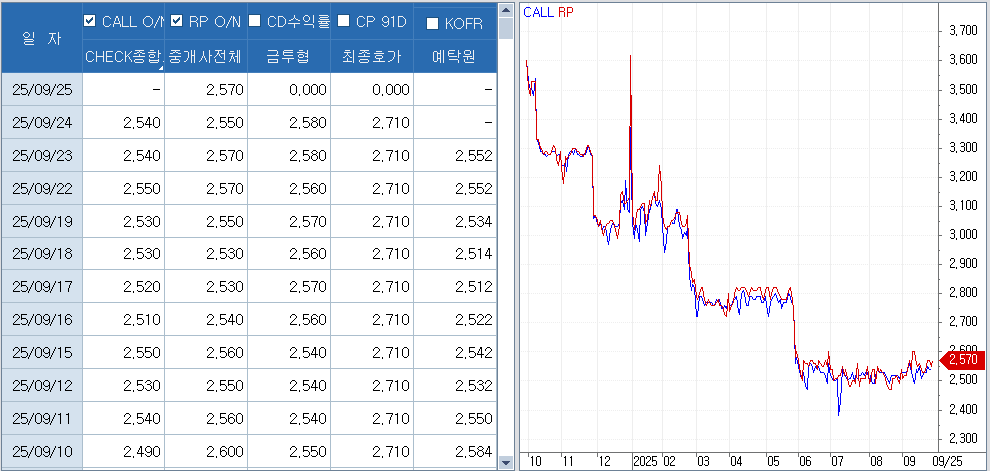
Task: Uncheck the CALL O/N checkbox
Action: coord(90,22)
